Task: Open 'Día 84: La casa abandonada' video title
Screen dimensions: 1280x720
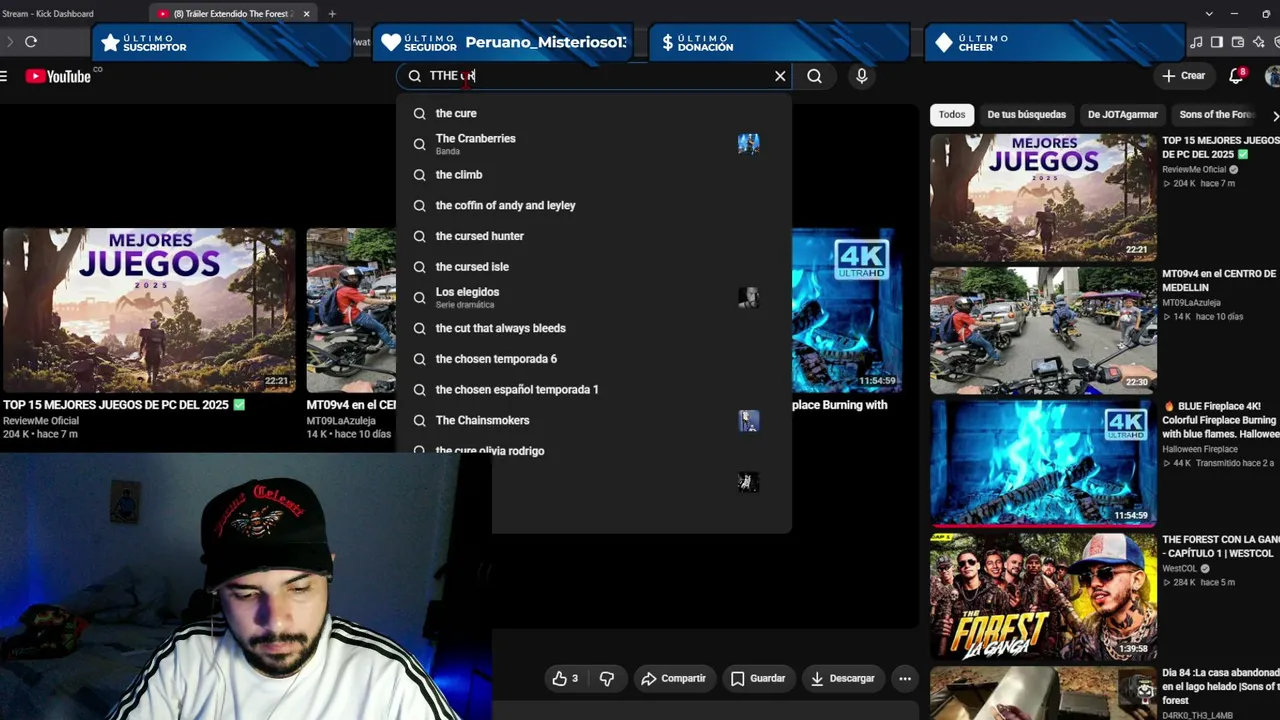Action: [1221, 687]
